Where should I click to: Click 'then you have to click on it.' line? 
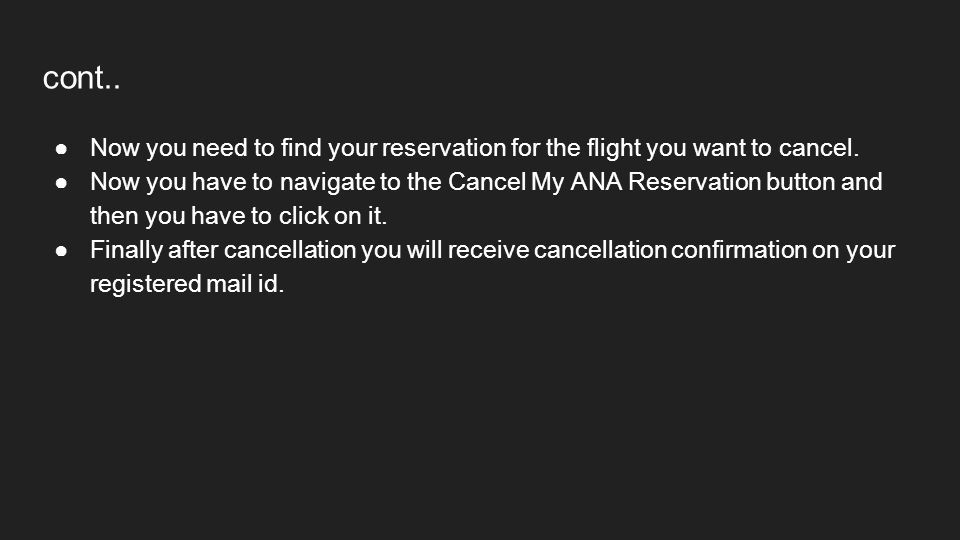coord(239,216)
